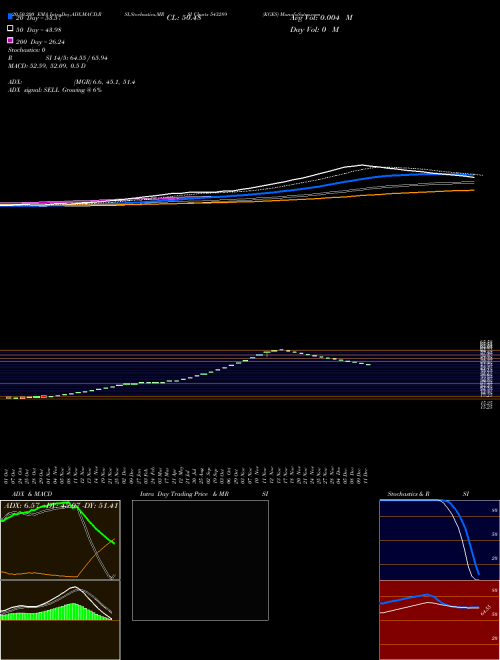Click the magenta 200 Day legend swatch
This screenshot has width=500, height=660.
[x=11, y=40]
